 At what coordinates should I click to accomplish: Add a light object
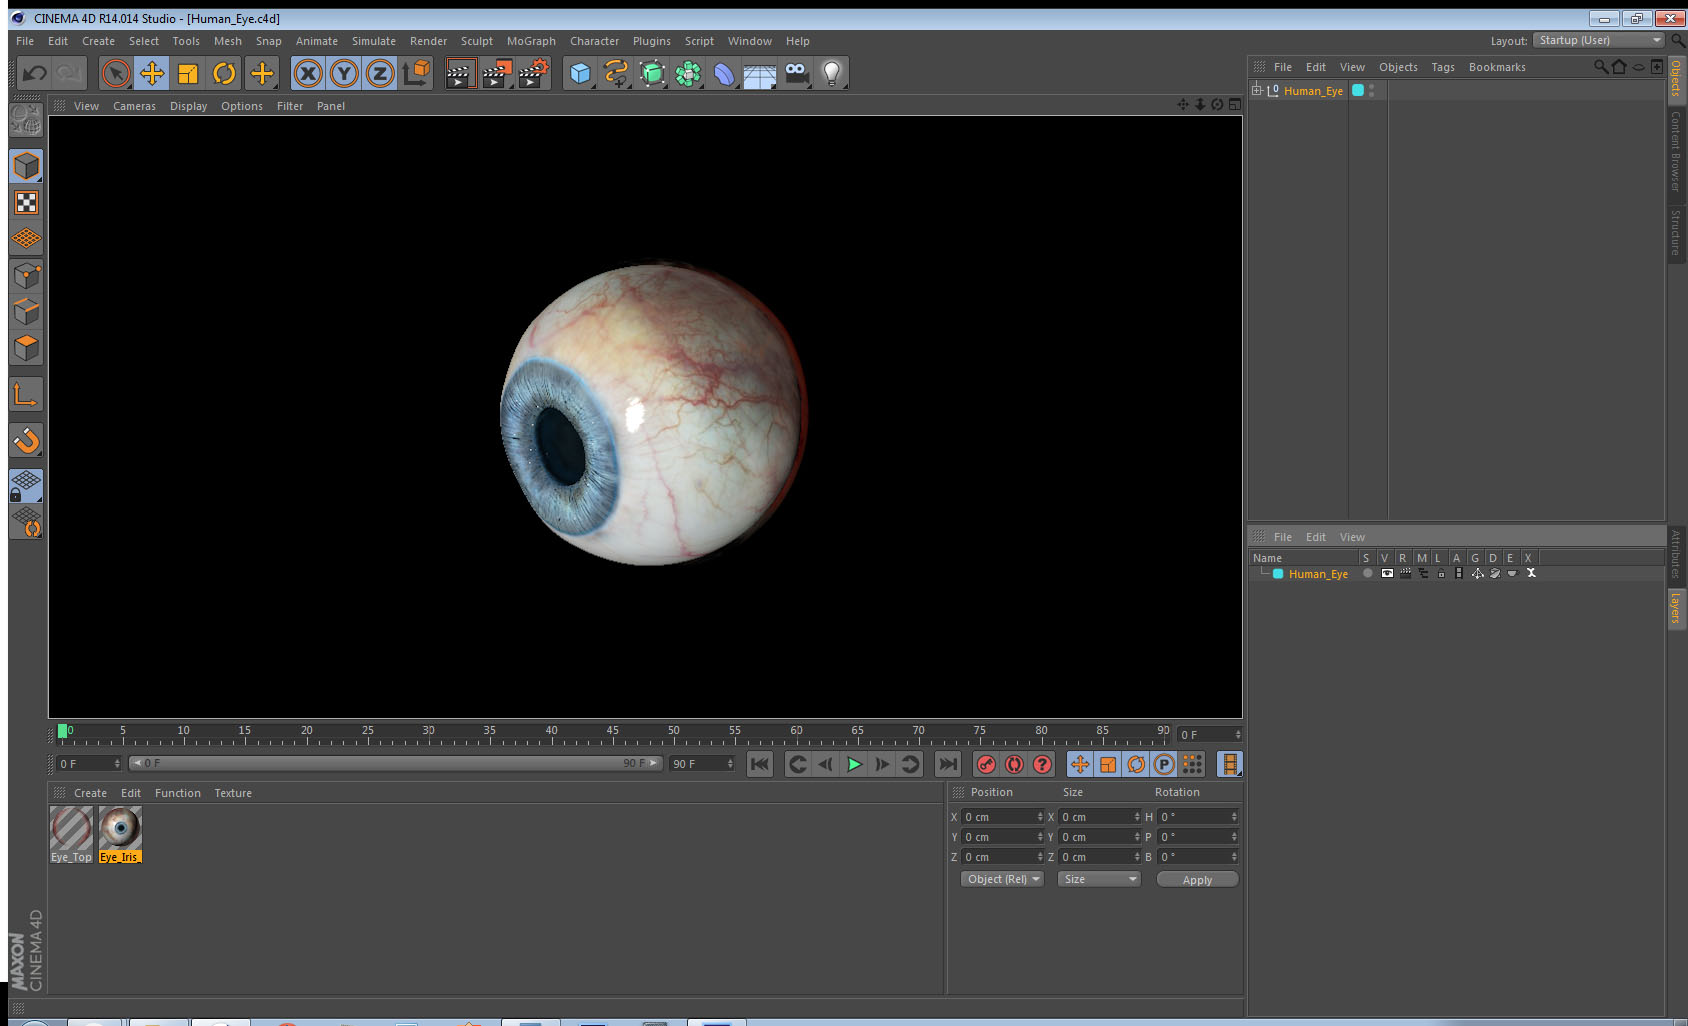pos(832,73)
